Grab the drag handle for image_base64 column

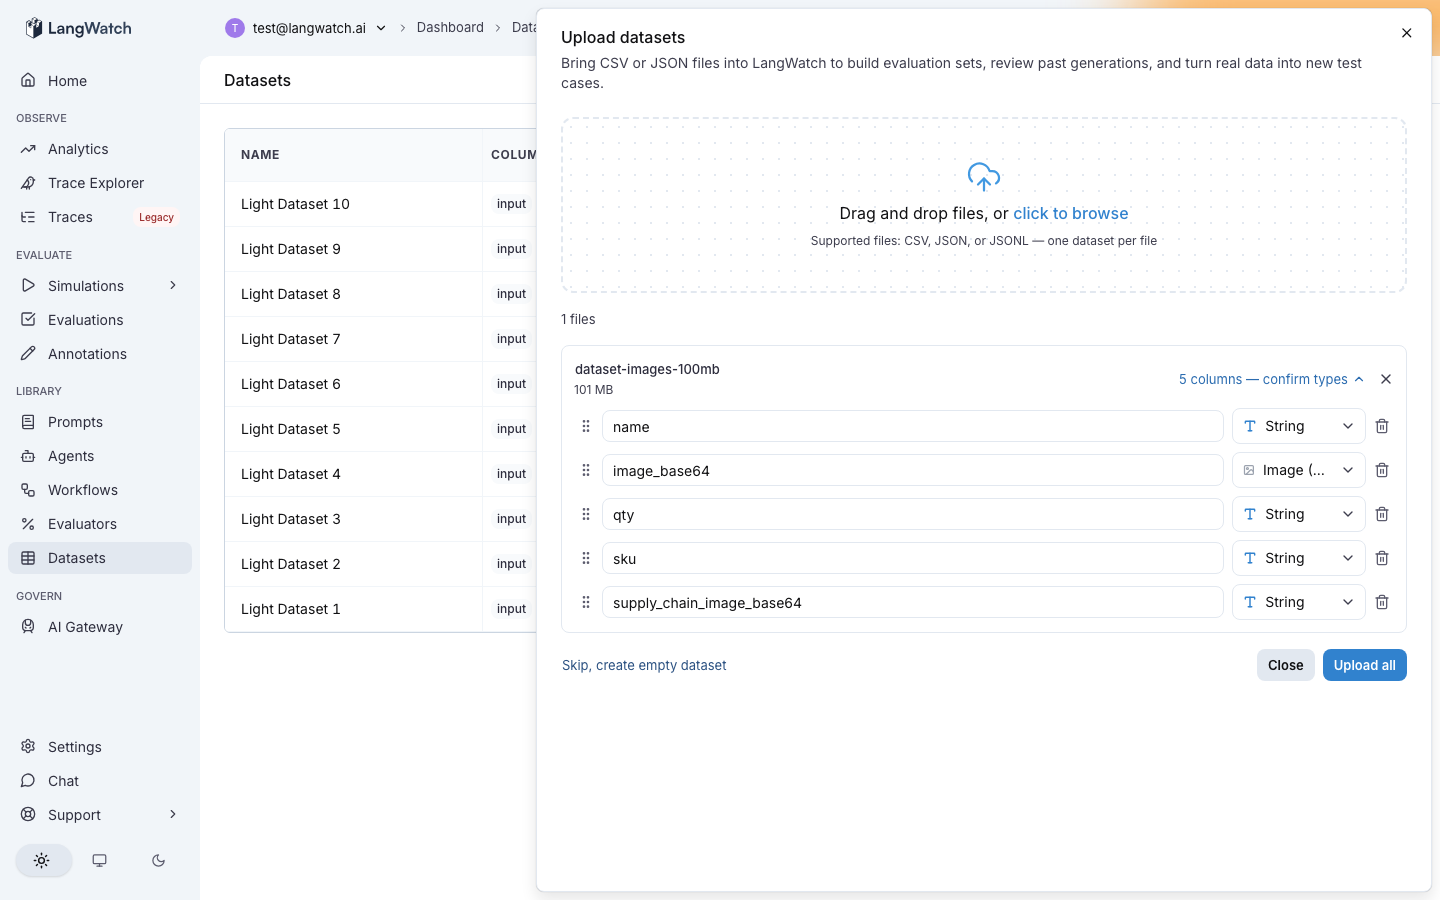[x=586, y=470]
